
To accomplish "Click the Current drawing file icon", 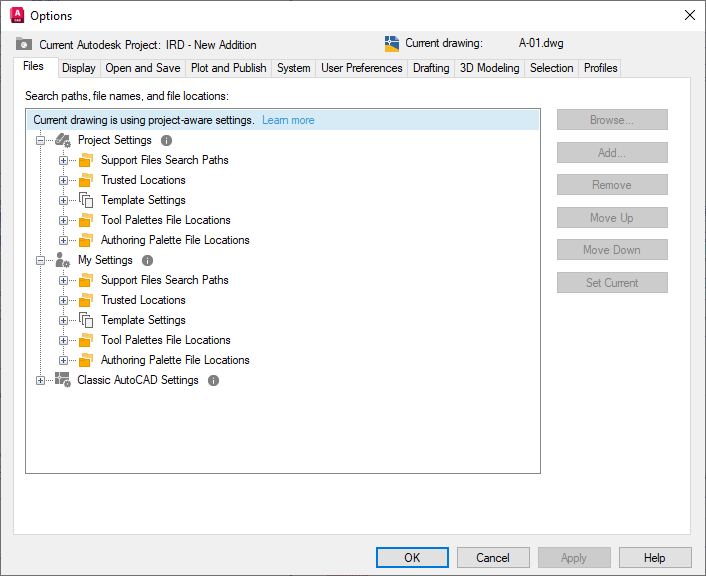I will click(392, 44).
